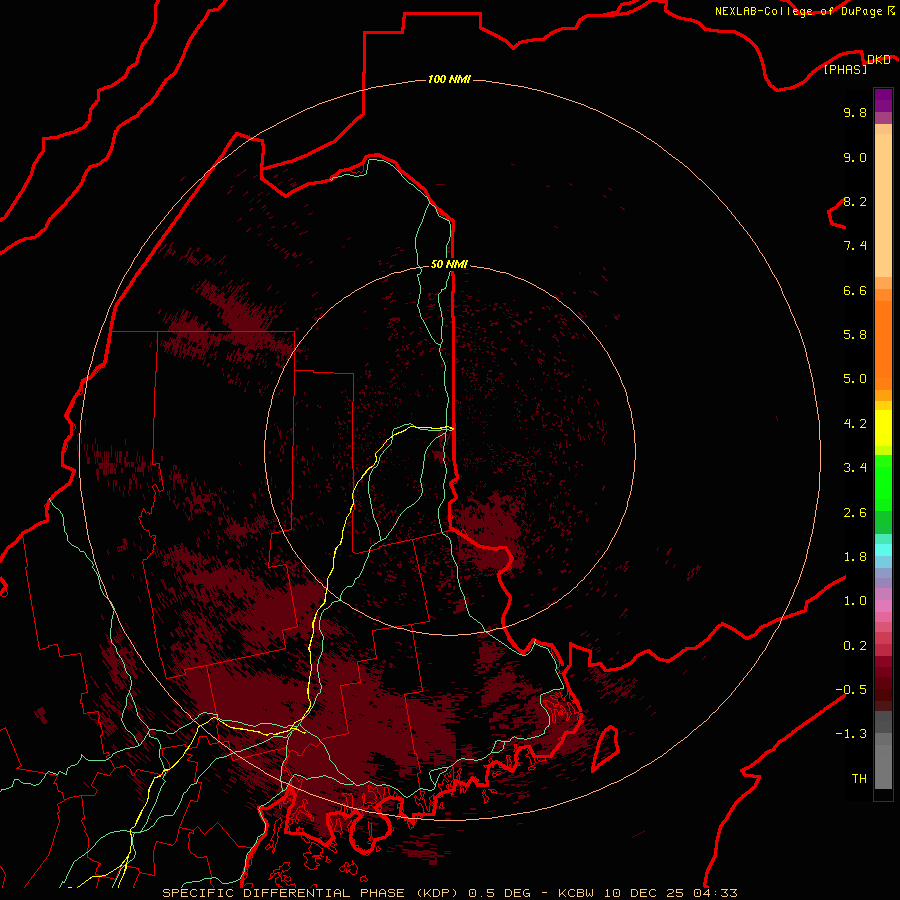Image resolution: width=900 pixels, height=900 pixels.
Task: Click the 8.2 scale label
Action: click(x=855, y=201)
